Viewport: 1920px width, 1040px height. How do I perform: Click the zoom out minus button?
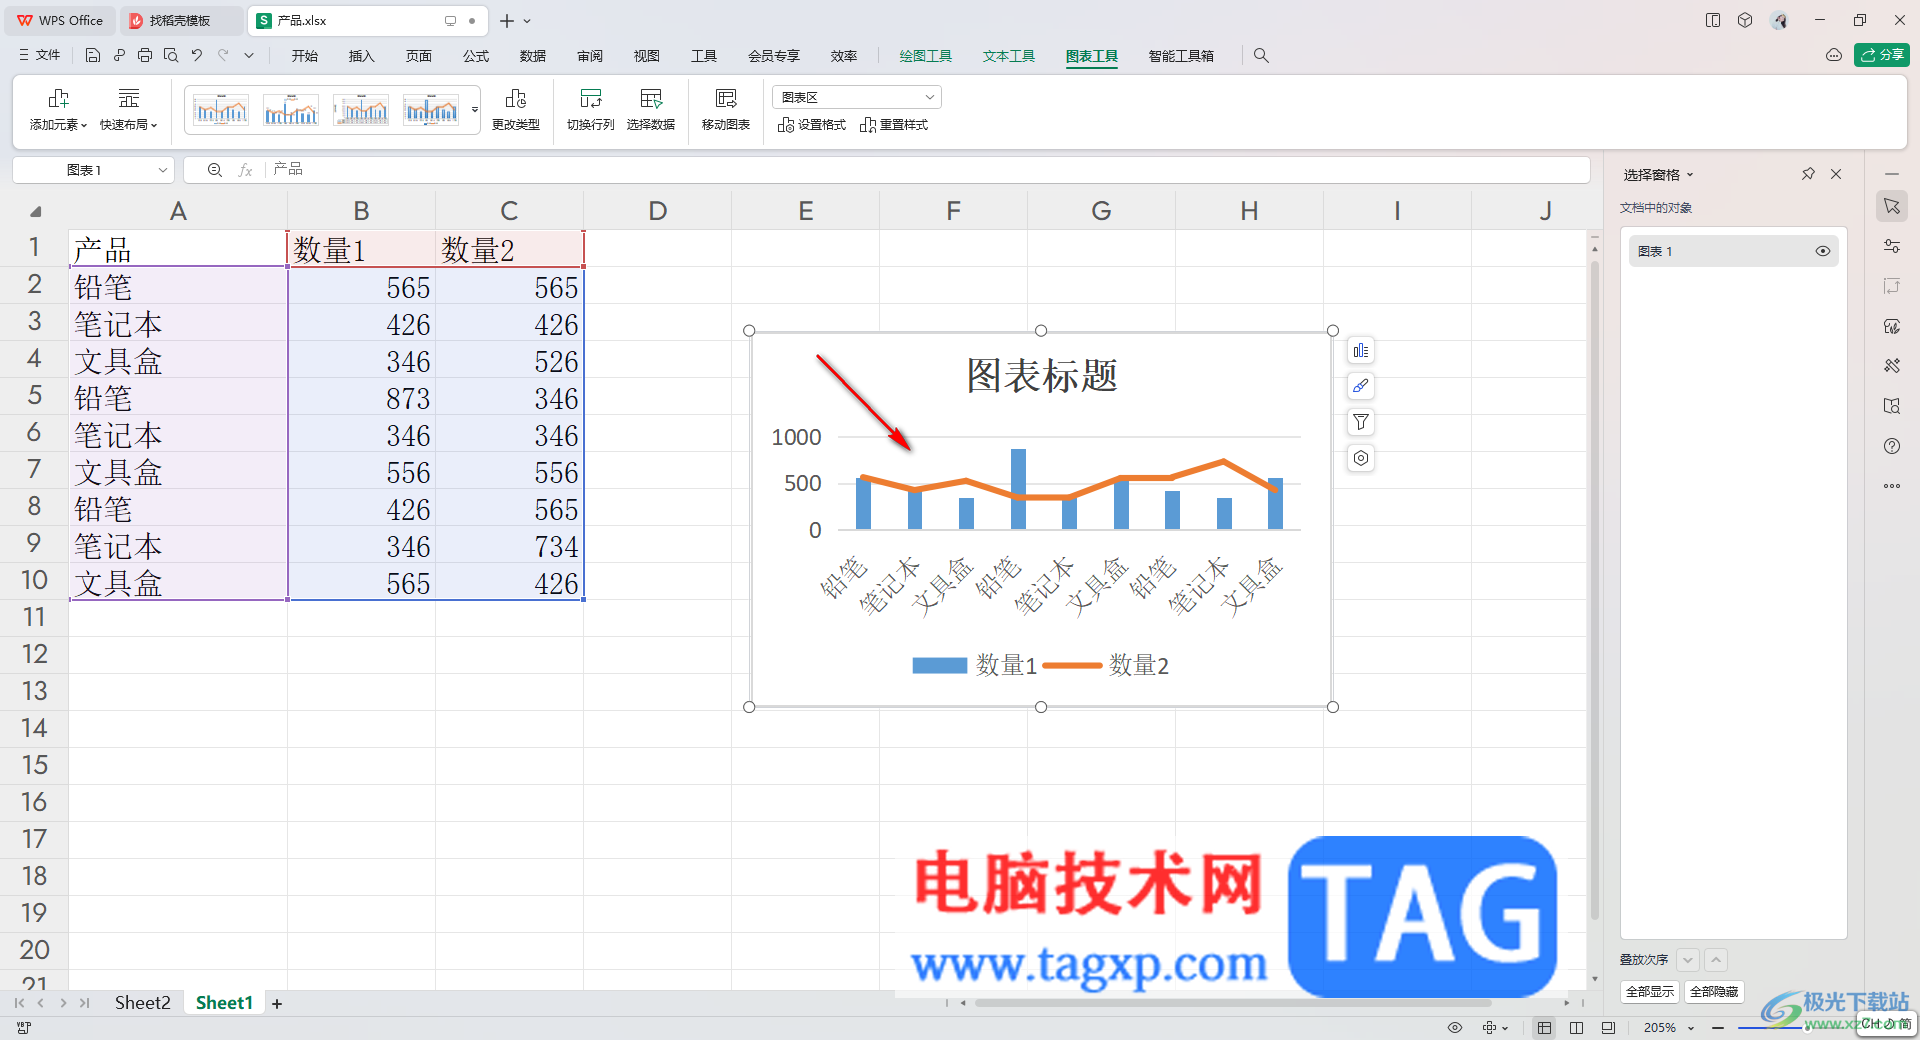tap(1718, 1028)
